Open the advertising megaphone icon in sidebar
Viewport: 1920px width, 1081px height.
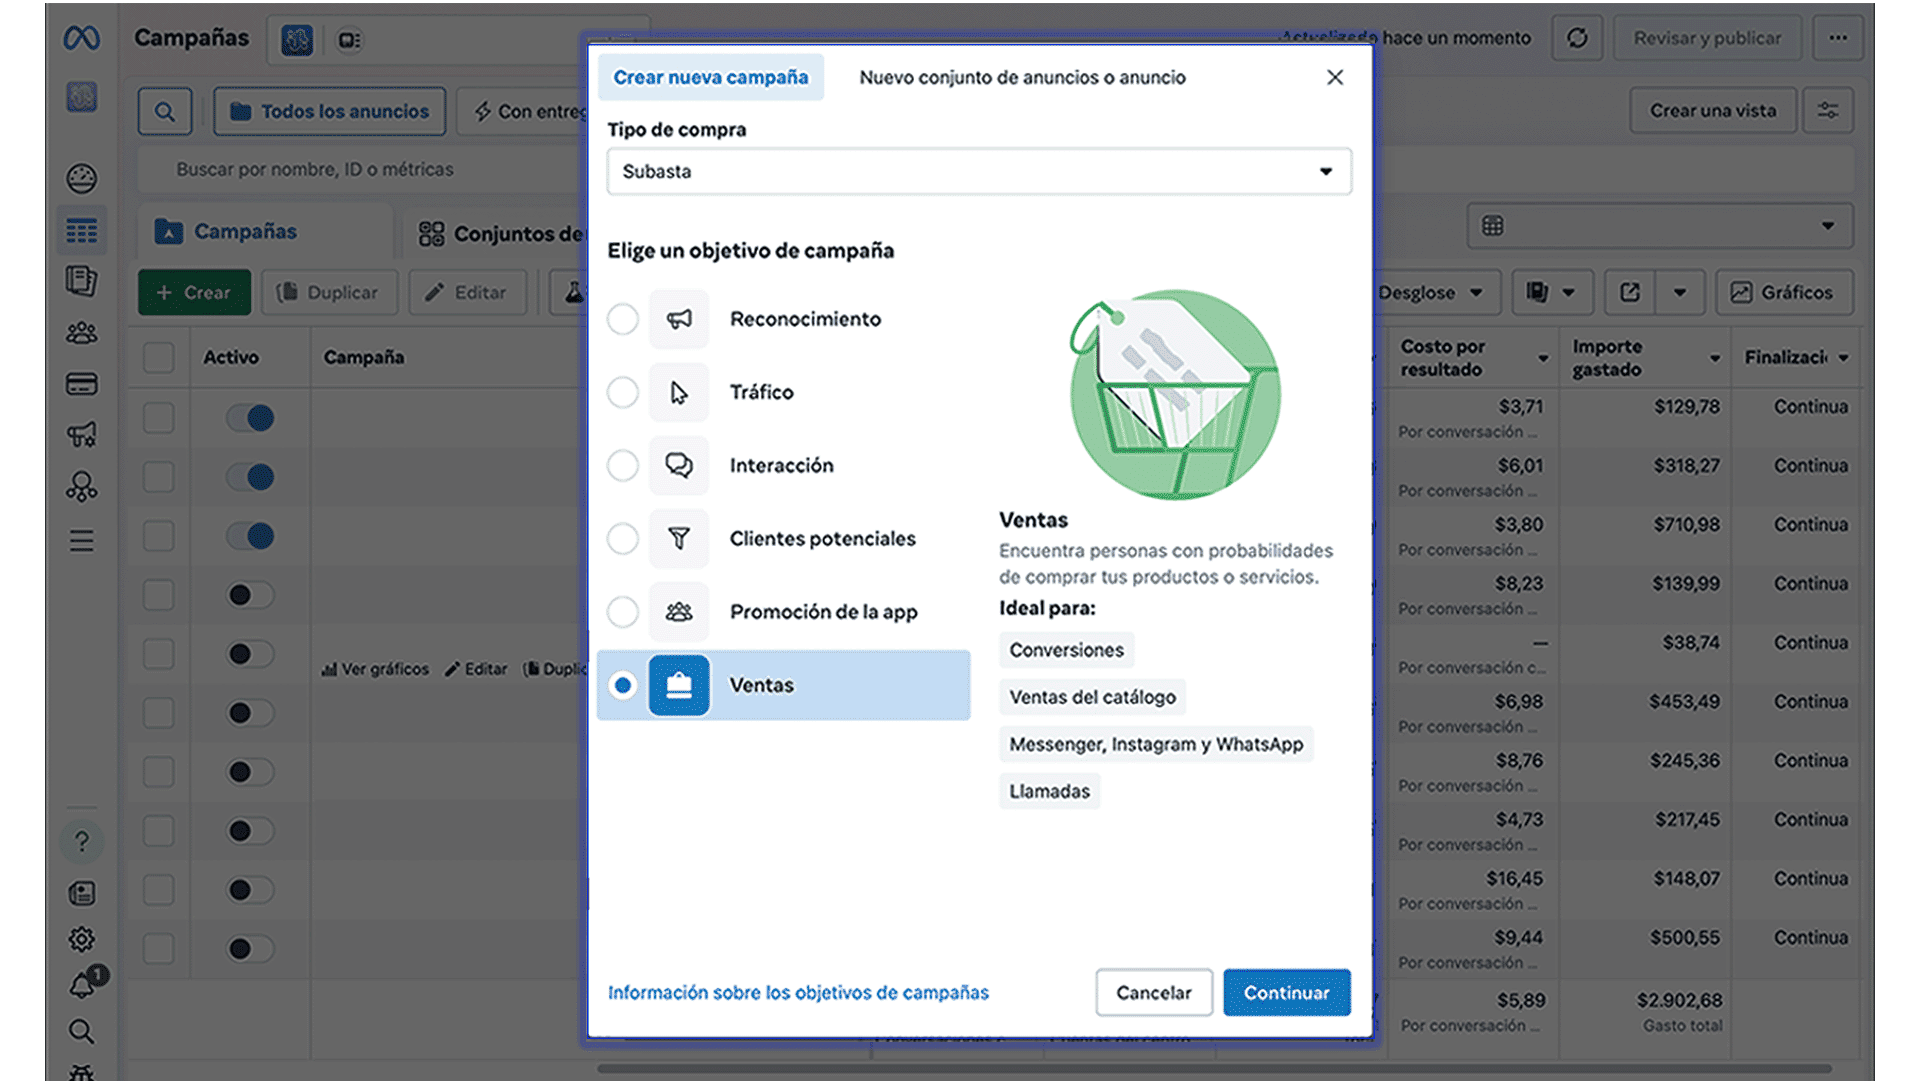81,434
